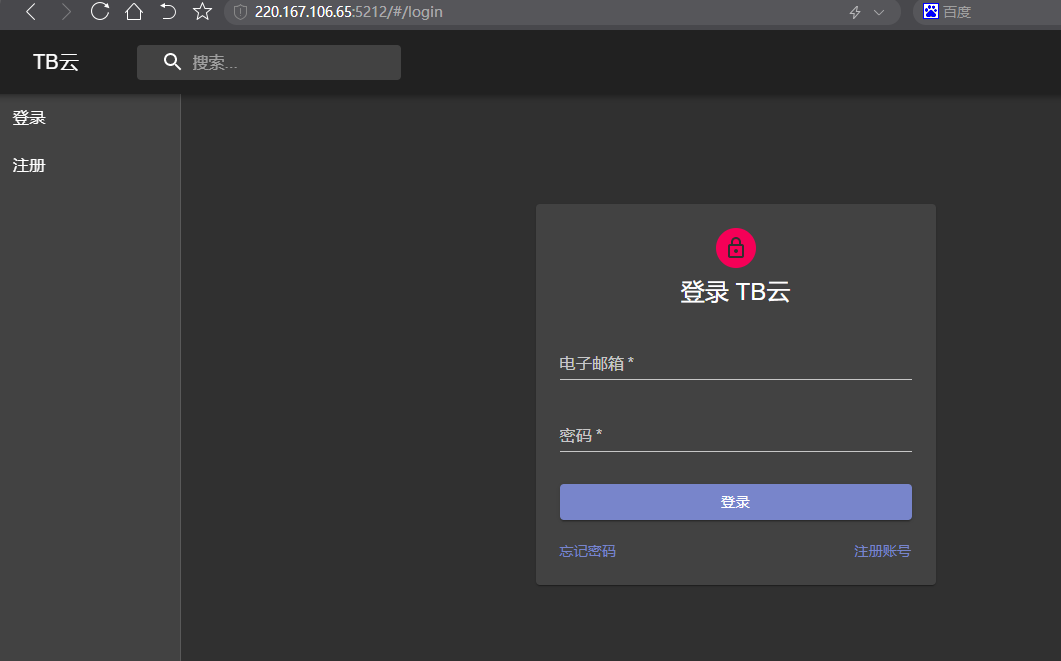Viewport: 1061px width, 661px height.
Task: Click the 登录 TB云 heading
Action: pos(736,292)
